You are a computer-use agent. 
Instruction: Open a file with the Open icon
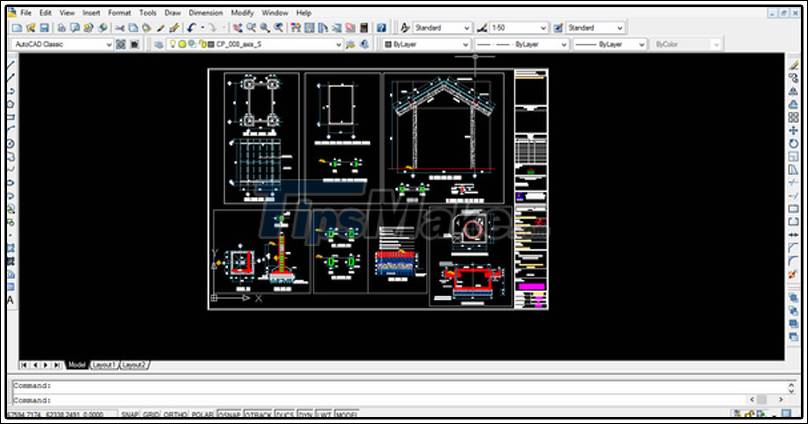[31, 28]
